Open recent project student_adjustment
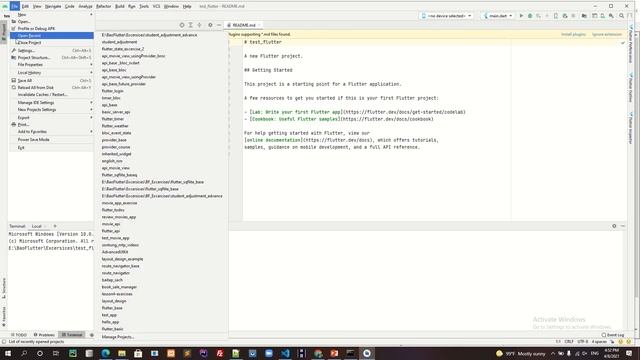Viewport: 640px width, 360px height. pos(162,42)
